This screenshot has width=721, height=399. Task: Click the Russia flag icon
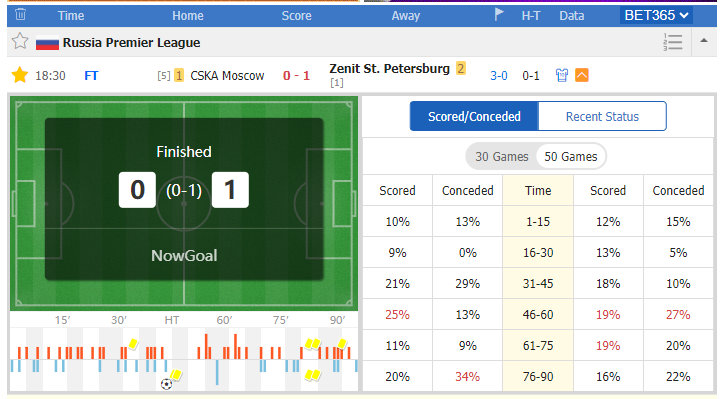coord(47,42)
